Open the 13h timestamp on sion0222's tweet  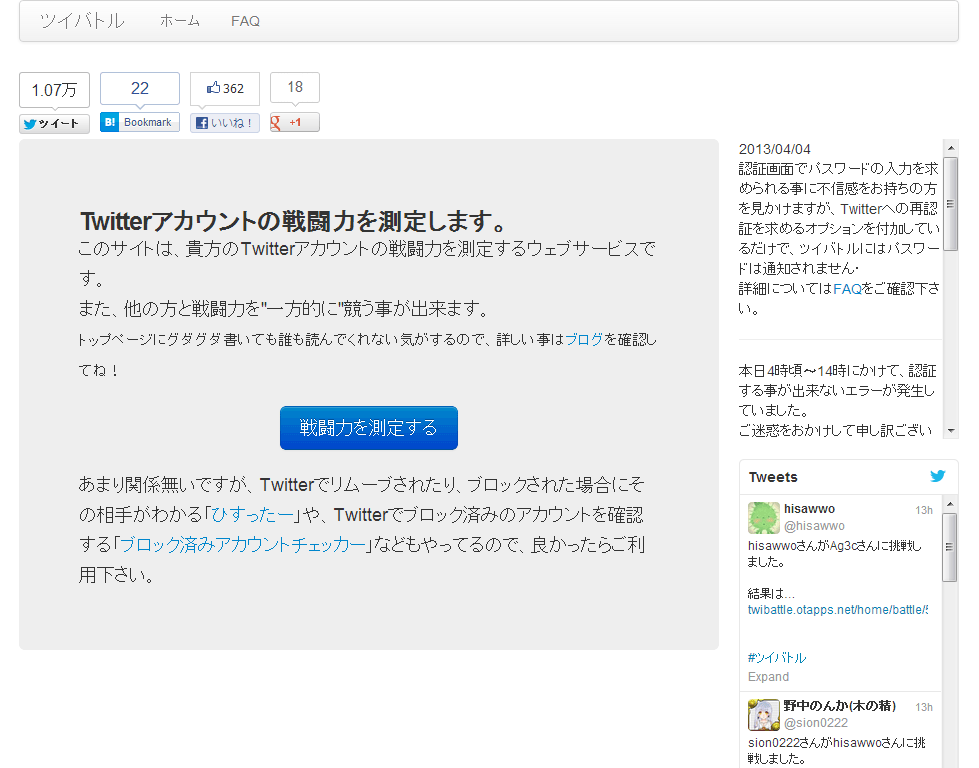coord(923,707)
